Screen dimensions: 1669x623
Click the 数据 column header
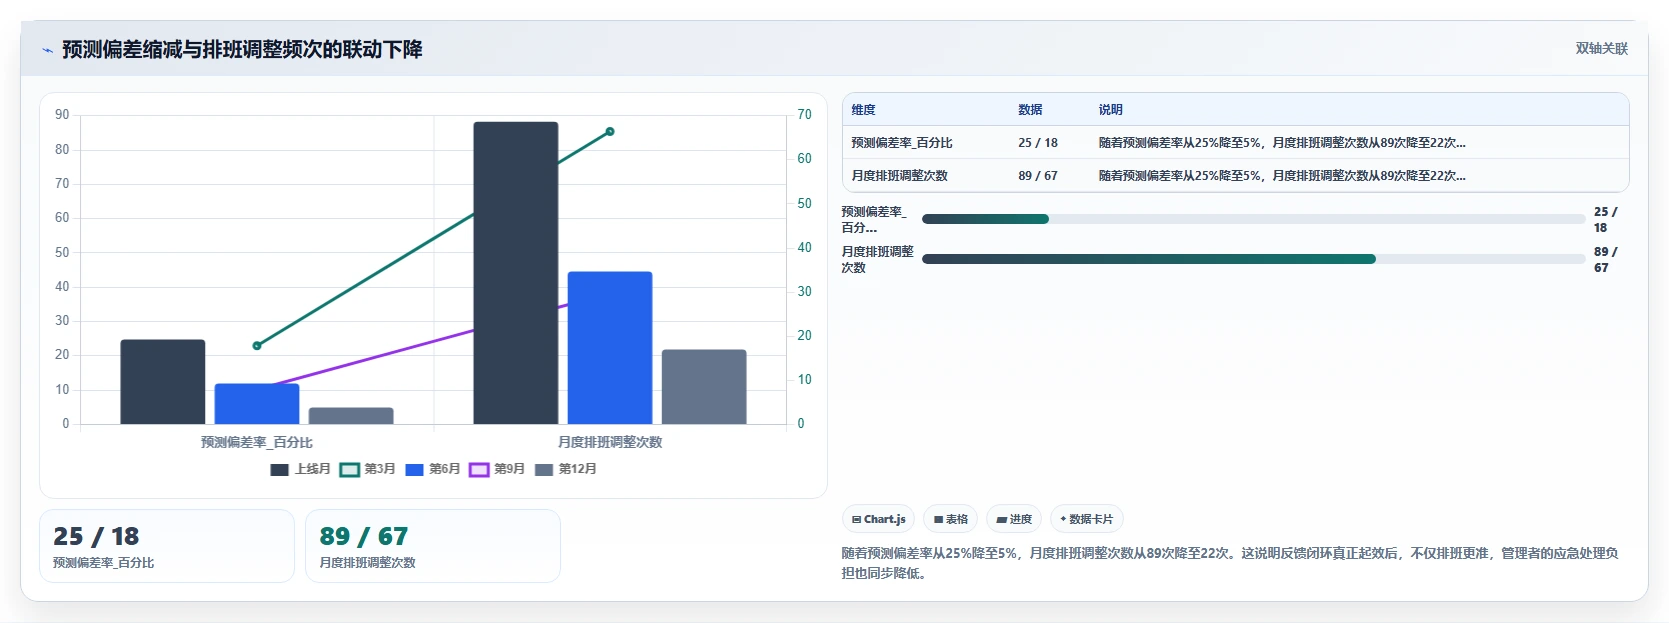(x=1030, y=110)
